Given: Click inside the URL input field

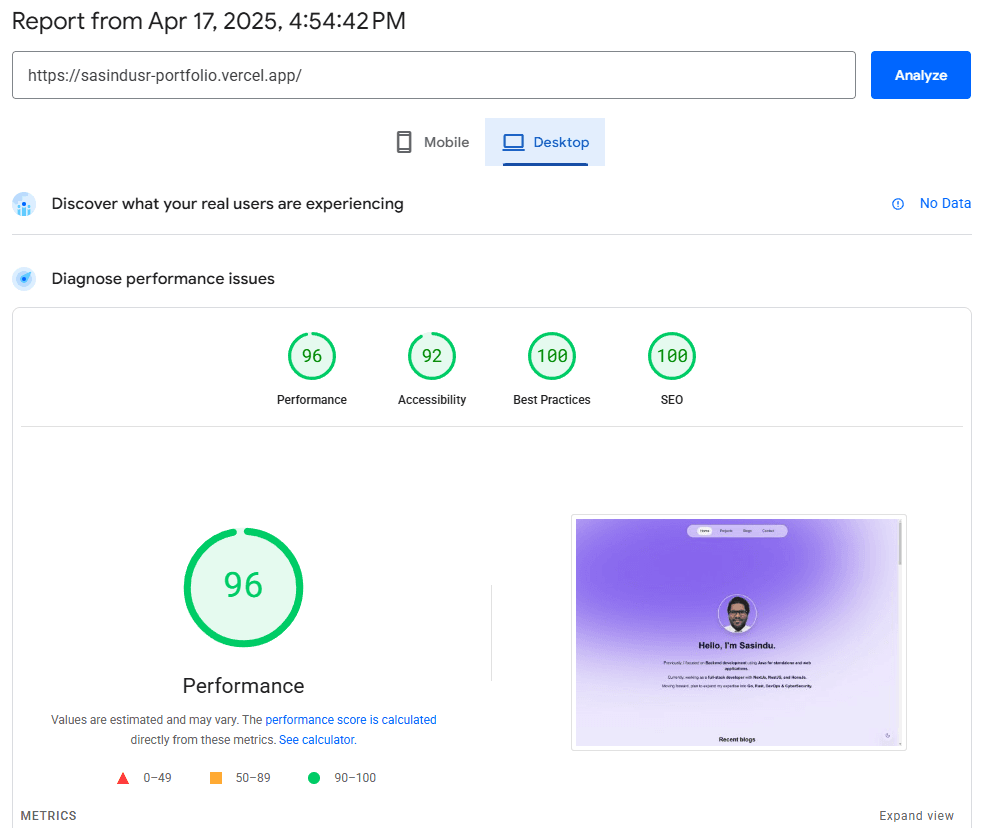Looking at the screenshot, I should pyautogui.click(x=433, y=74).
